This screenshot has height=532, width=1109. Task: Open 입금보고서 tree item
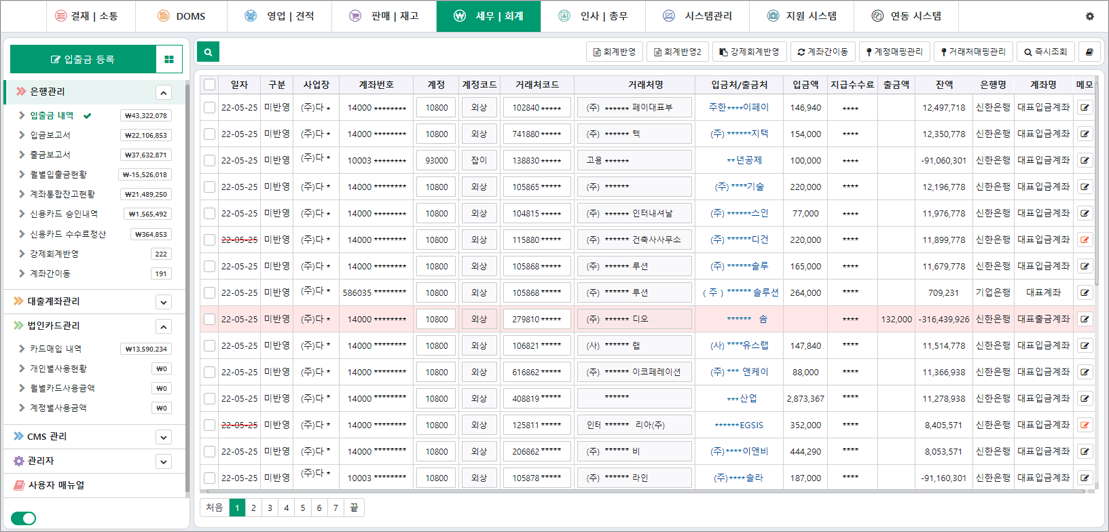click(x=50, y=134)
